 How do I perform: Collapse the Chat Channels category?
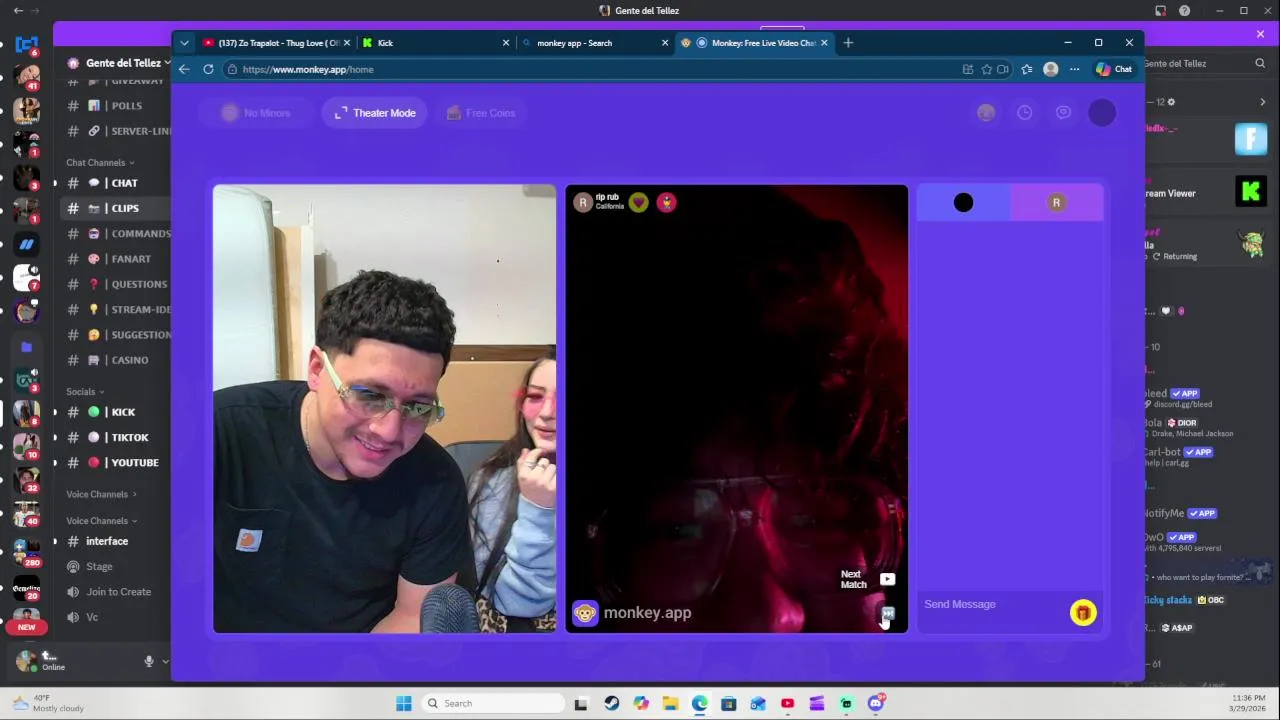[x=100, y=162]
